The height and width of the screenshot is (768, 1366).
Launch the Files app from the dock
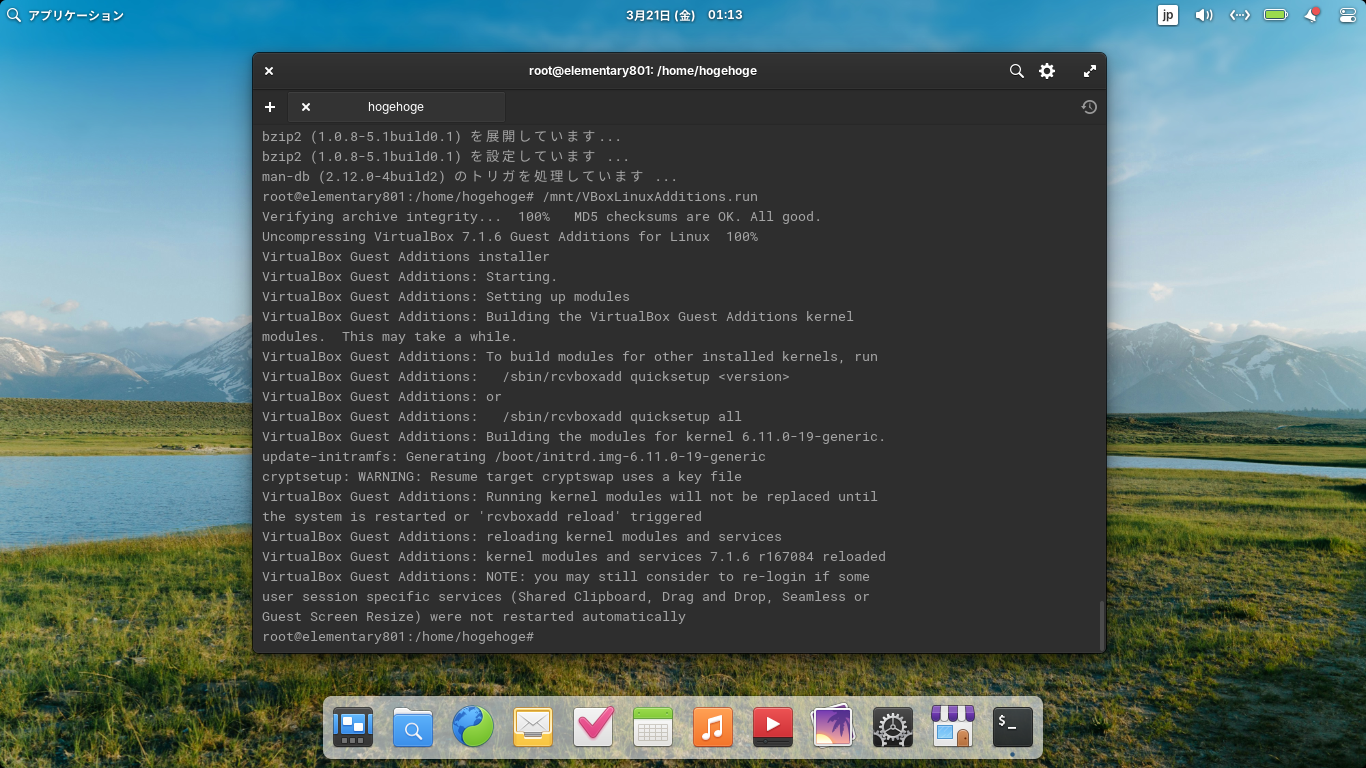point(413,727)
